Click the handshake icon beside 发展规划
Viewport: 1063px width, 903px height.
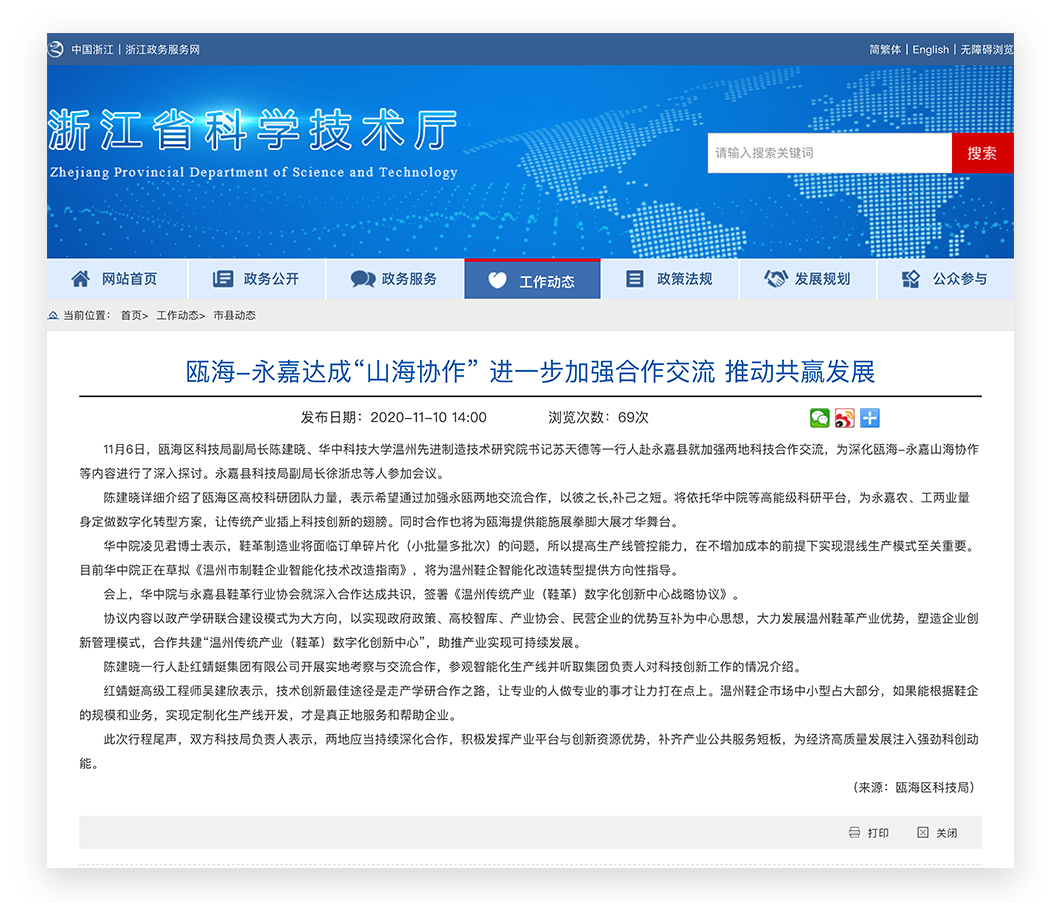[x=776, y=279]
